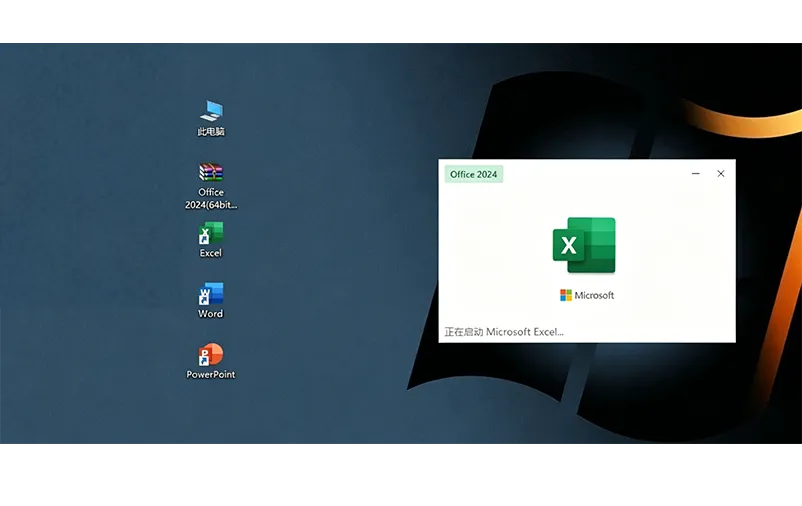
Task: Click the Microsoft logo in splash window
Action: pos(587,295)
